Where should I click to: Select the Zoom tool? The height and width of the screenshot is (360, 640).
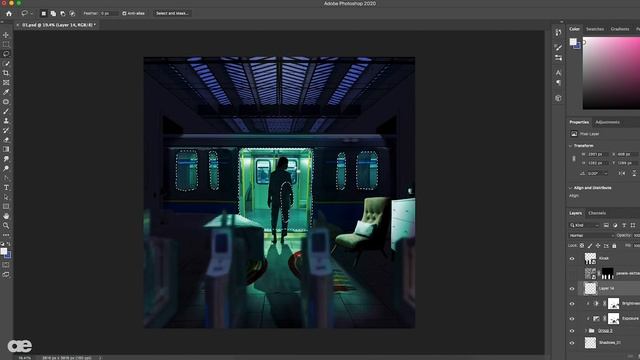(6, 225)
